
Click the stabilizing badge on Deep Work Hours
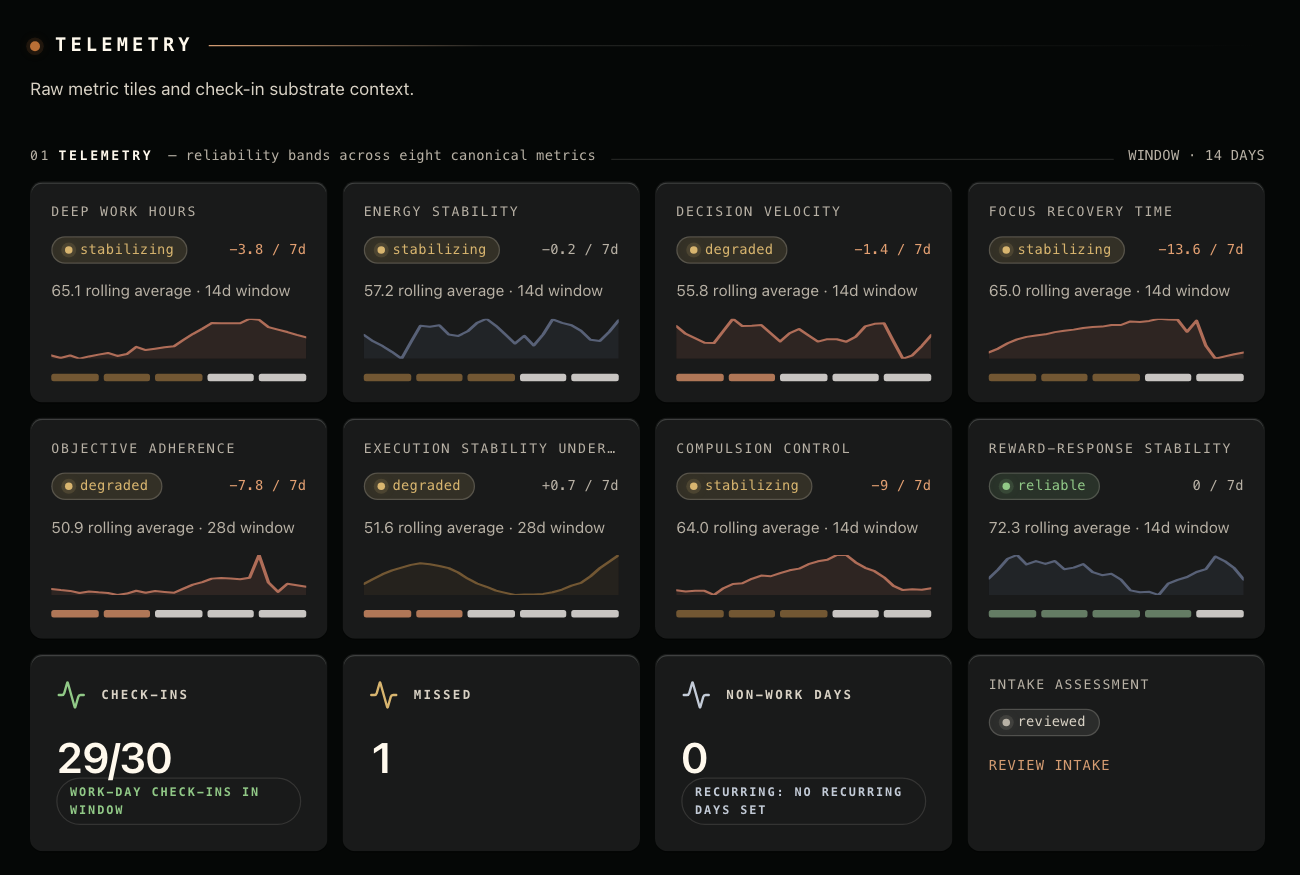click(119, 249)
